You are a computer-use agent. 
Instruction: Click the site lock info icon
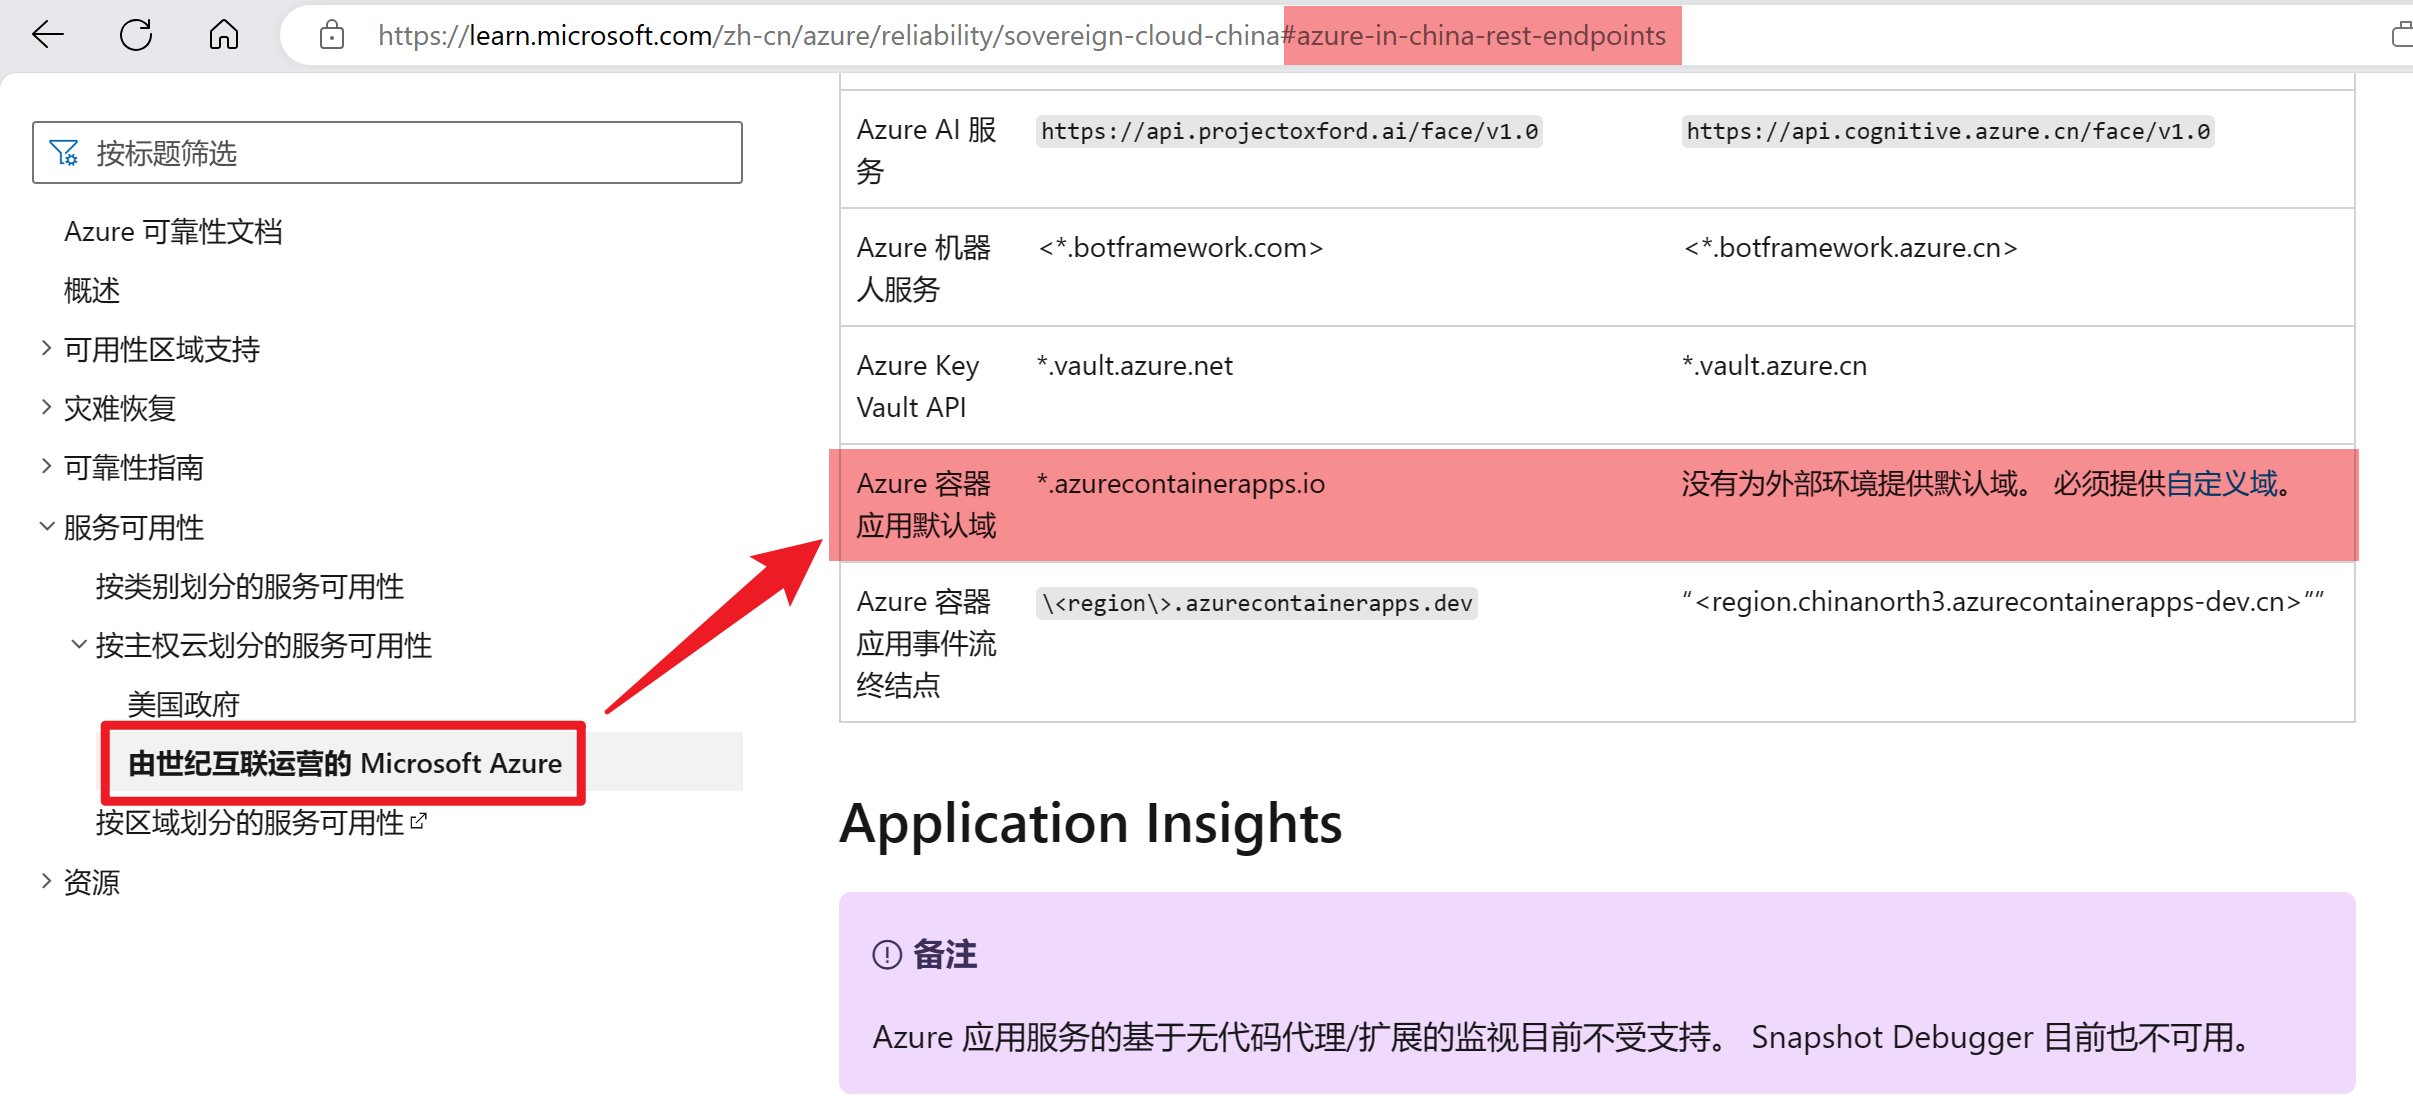point(331,36)
